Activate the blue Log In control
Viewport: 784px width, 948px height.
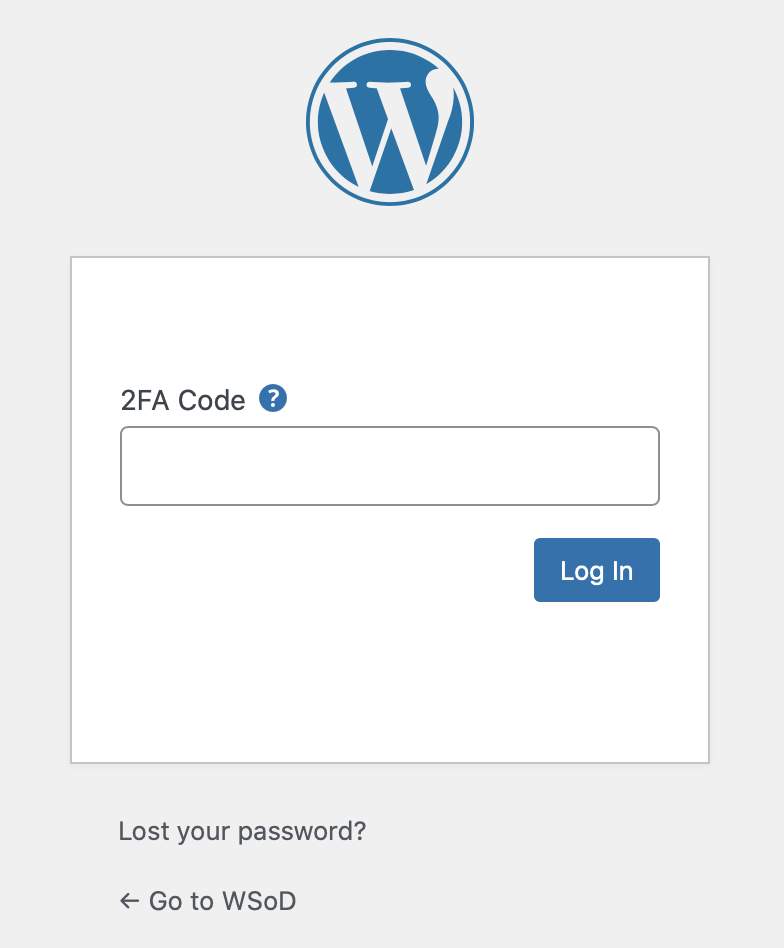(x=596, y=569)
